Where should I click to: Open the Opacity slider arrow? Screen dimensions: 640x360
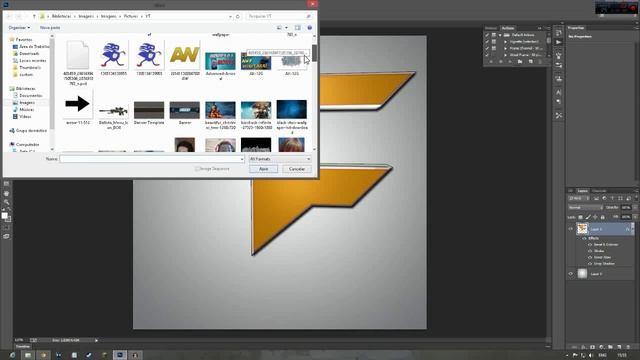point(636,208)
